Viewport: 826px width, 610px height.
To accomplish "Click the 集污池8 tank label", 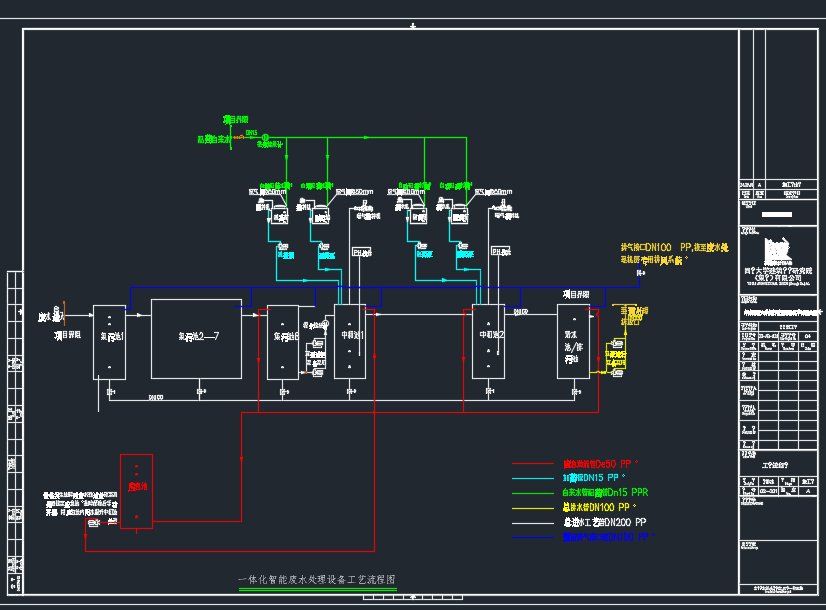I will pyautogui.click(x=286, y=336).
